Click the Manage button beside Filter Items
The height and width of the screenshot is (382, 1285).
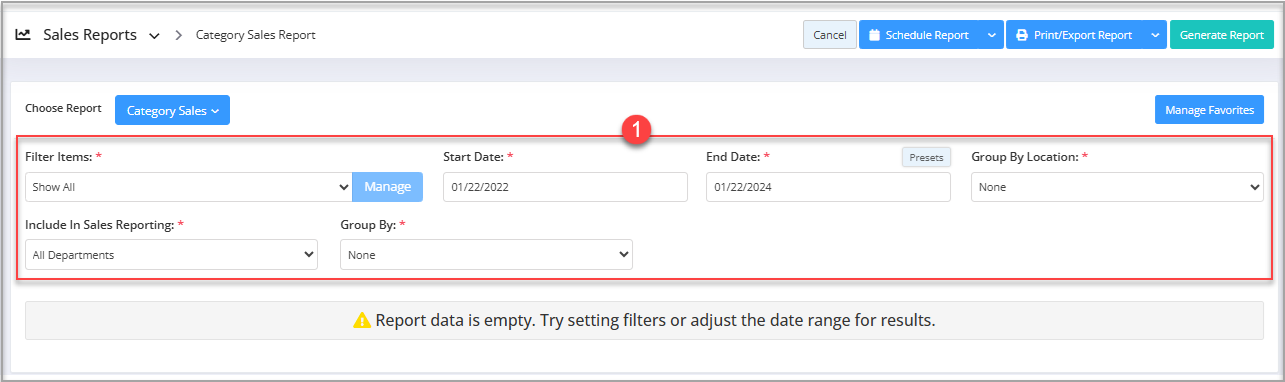tap(387, 187)
